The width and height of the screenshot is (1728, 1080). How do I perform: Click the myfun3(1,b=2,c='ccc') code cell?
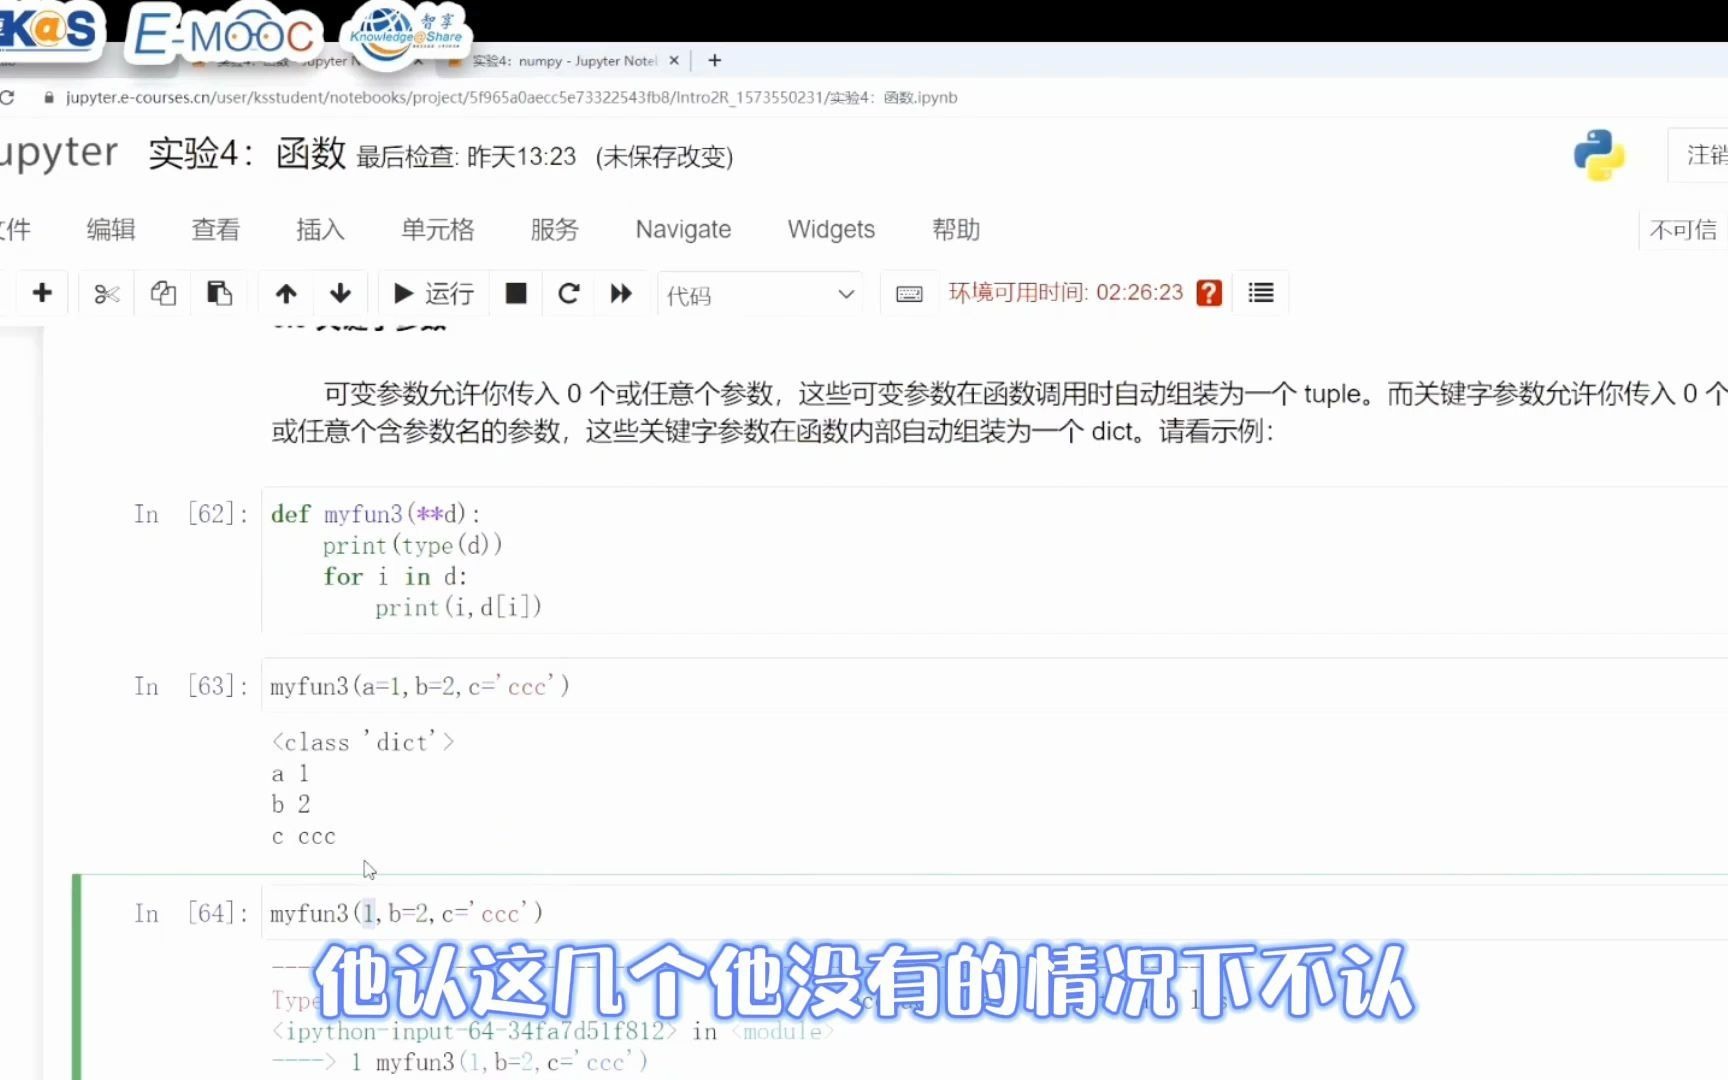995,913
